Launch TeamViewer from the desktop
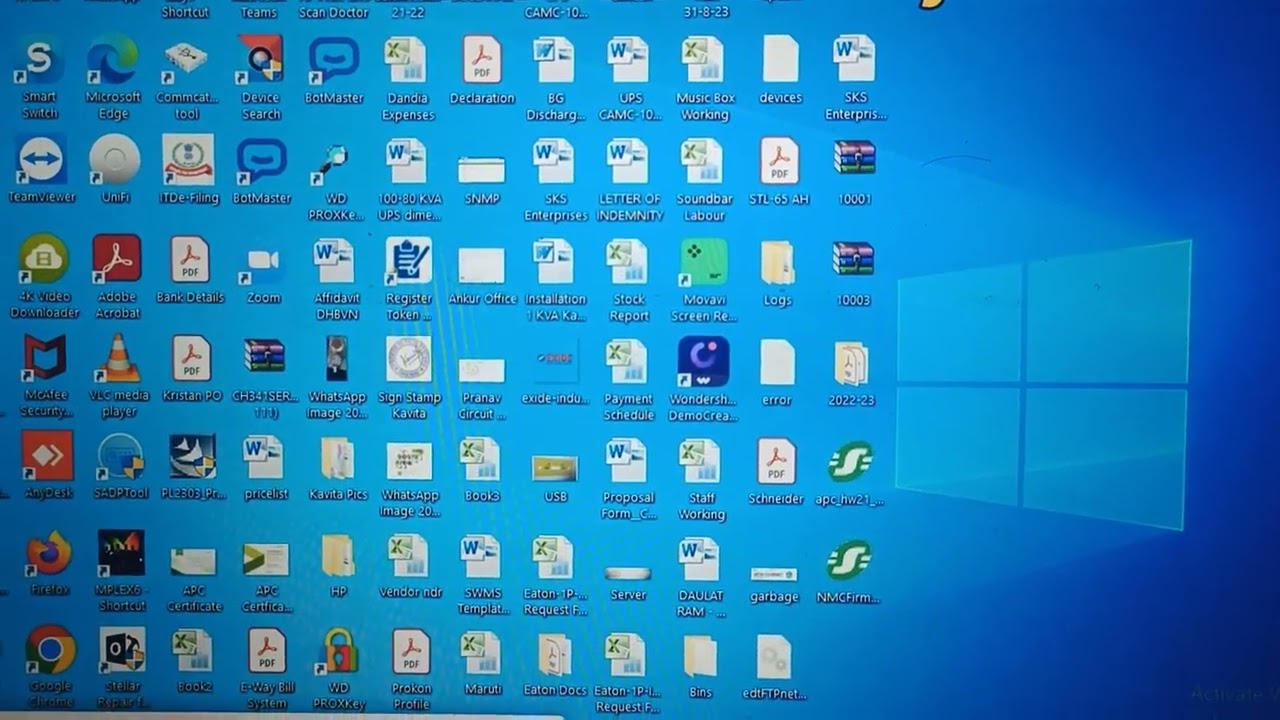The image size is (1280, 720). (41, 160)
